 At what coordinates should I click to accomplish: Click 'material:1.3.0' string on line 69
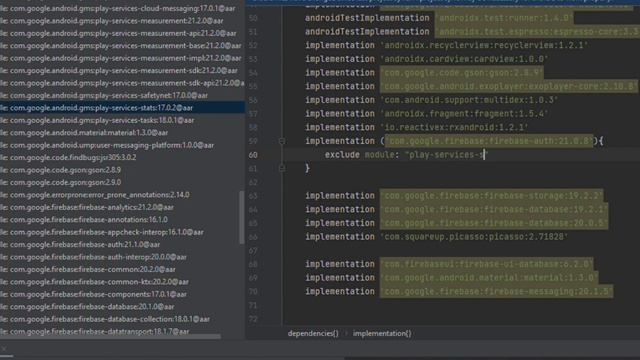click(x=489, y=278)
